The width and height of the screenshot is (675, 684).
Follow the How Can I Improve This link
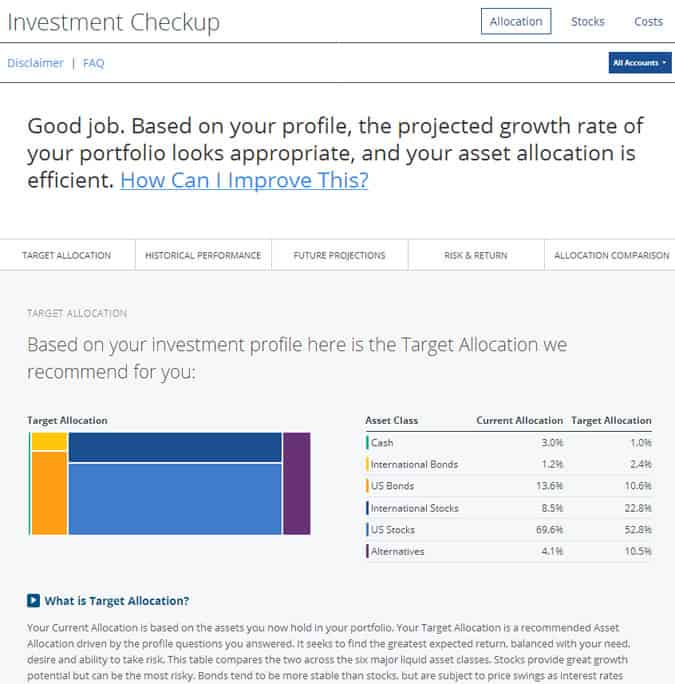coord(244,180)
